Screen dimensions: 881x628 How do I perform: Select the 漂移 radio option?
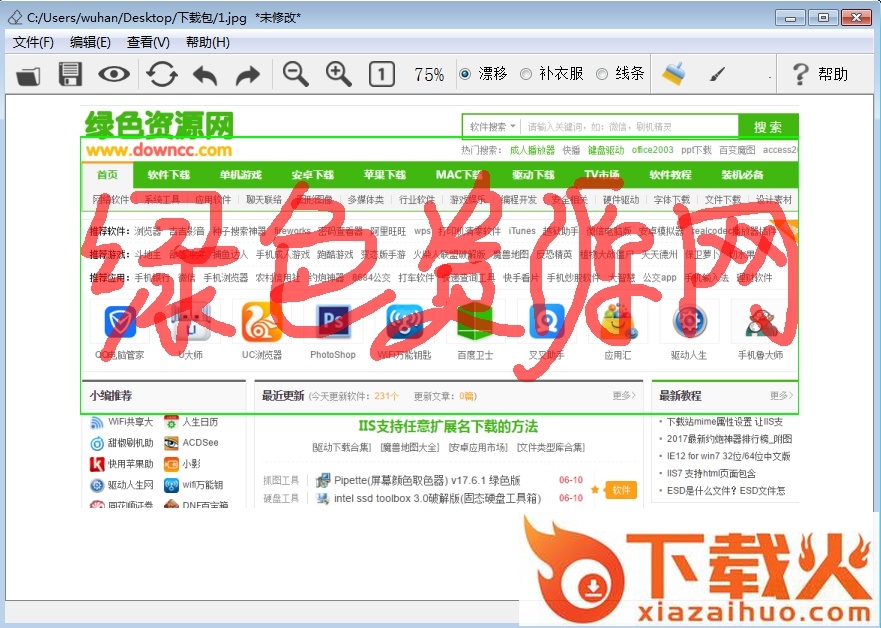484,74
